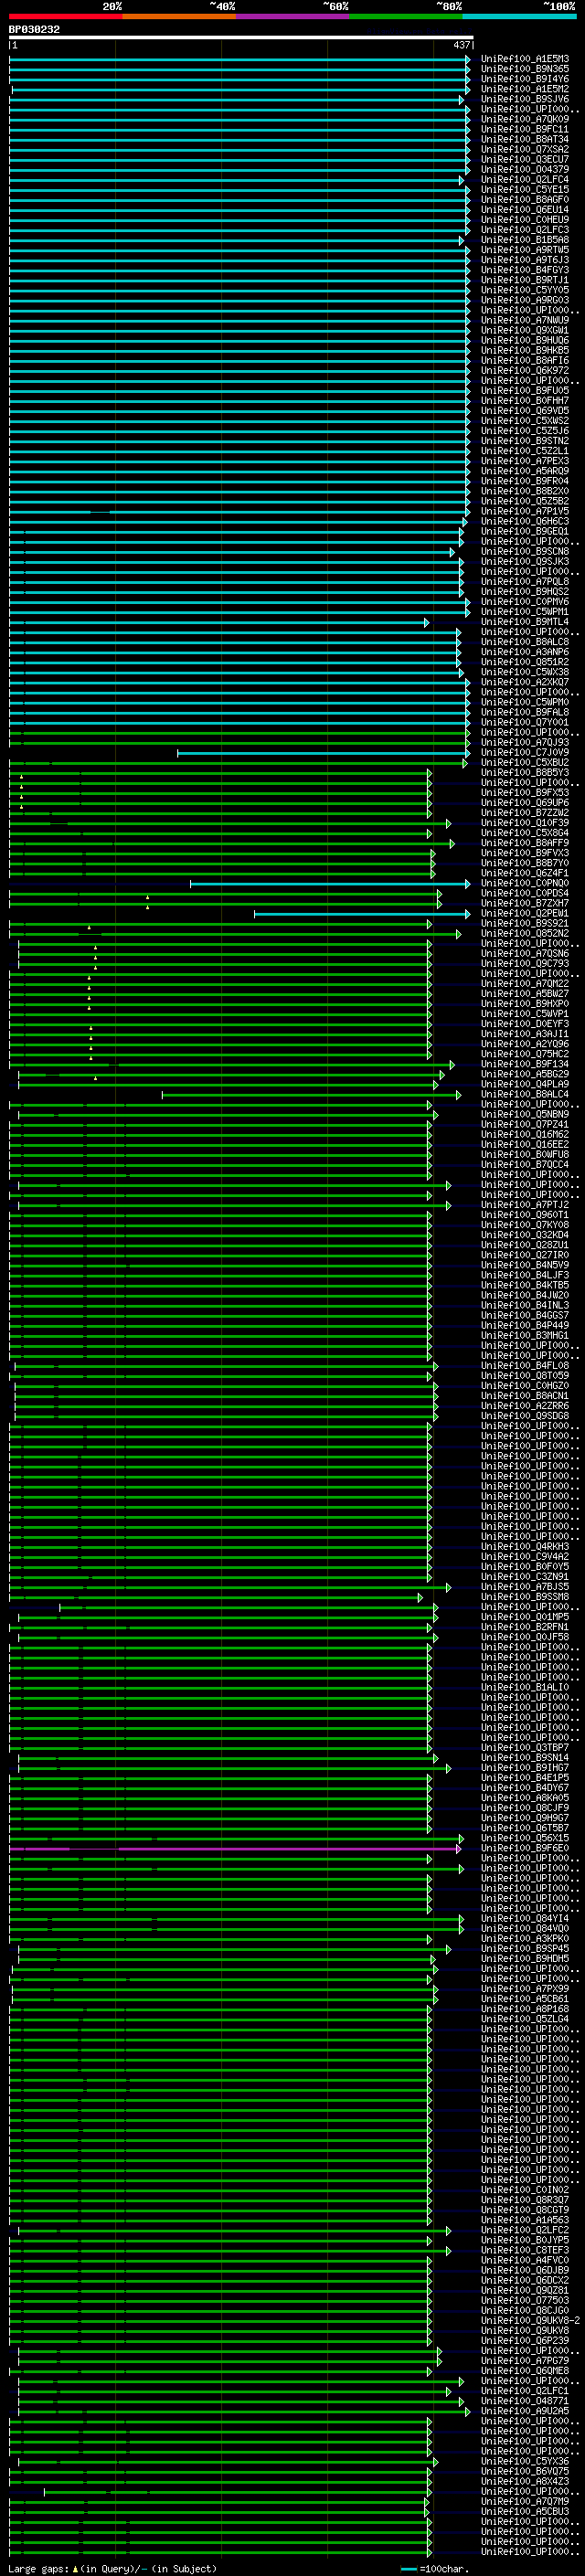The width and height of the screenshot is (585, 2576).
Task: Select hit UniRef100_C0PNQ0
Action: (x=525, y=883)
